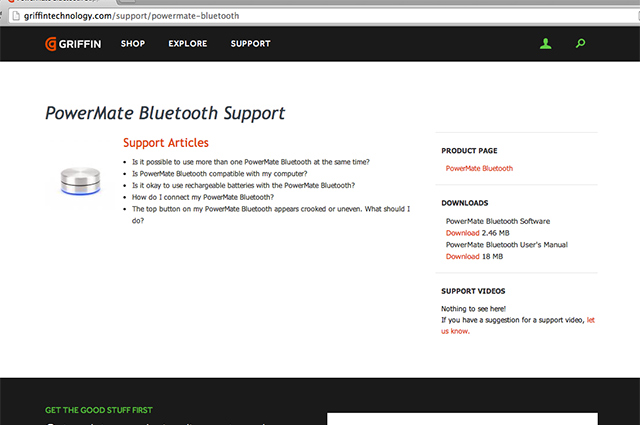Screen dimensions: 640x425
Task: Click 'PowerMate Bluetooth User's Manual' label
Action: [507, 245]
